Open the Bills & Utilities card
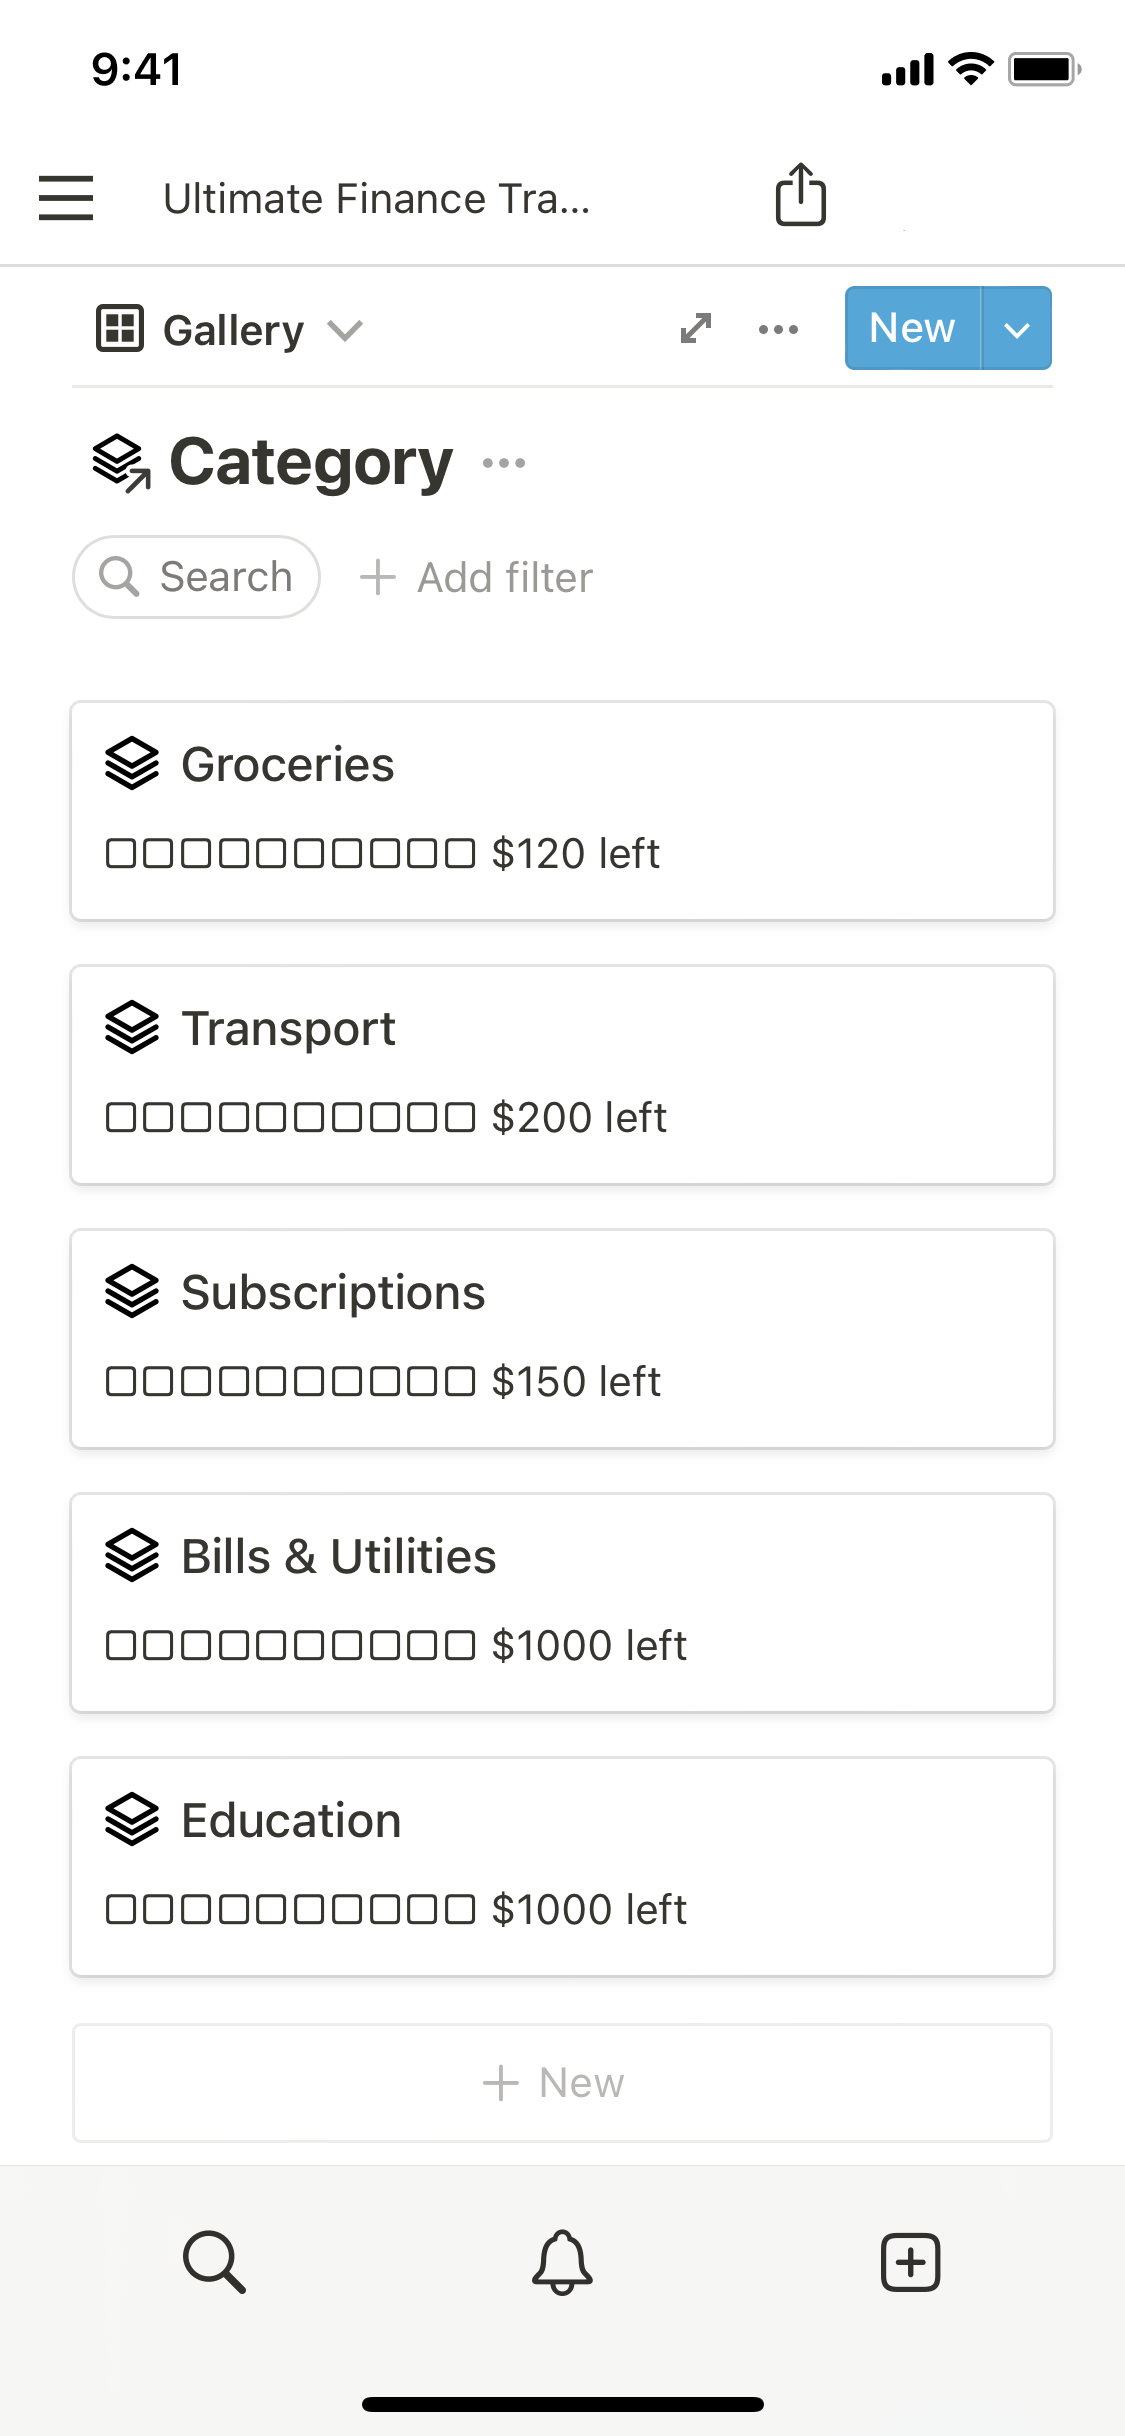Screen dimensions: 1125x2436 pos(562,1602)
